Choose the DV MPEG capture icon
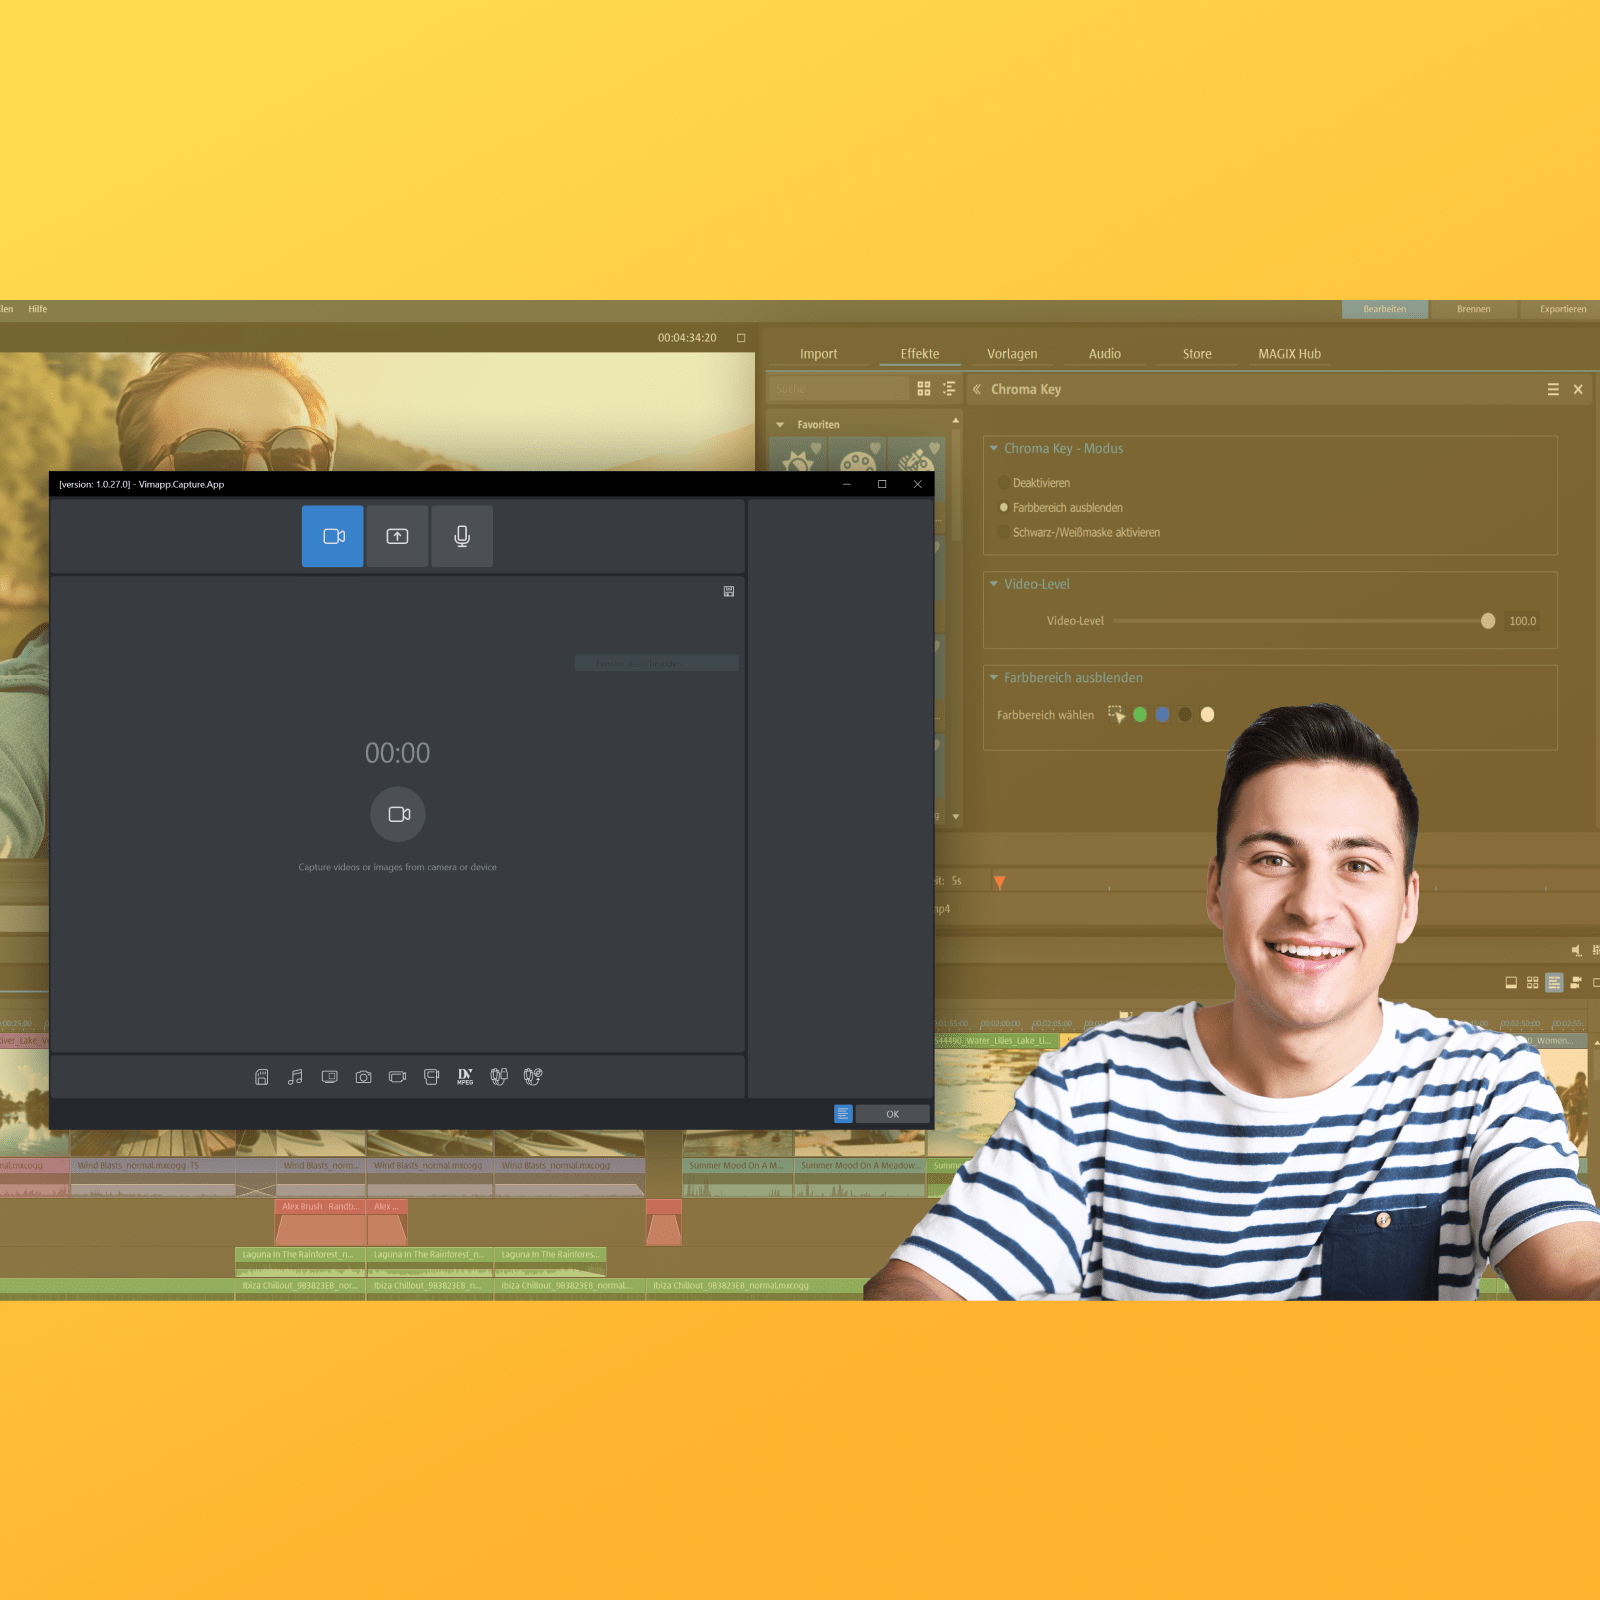This screenshot has height=1600, width=1600. pos(465,1077)
